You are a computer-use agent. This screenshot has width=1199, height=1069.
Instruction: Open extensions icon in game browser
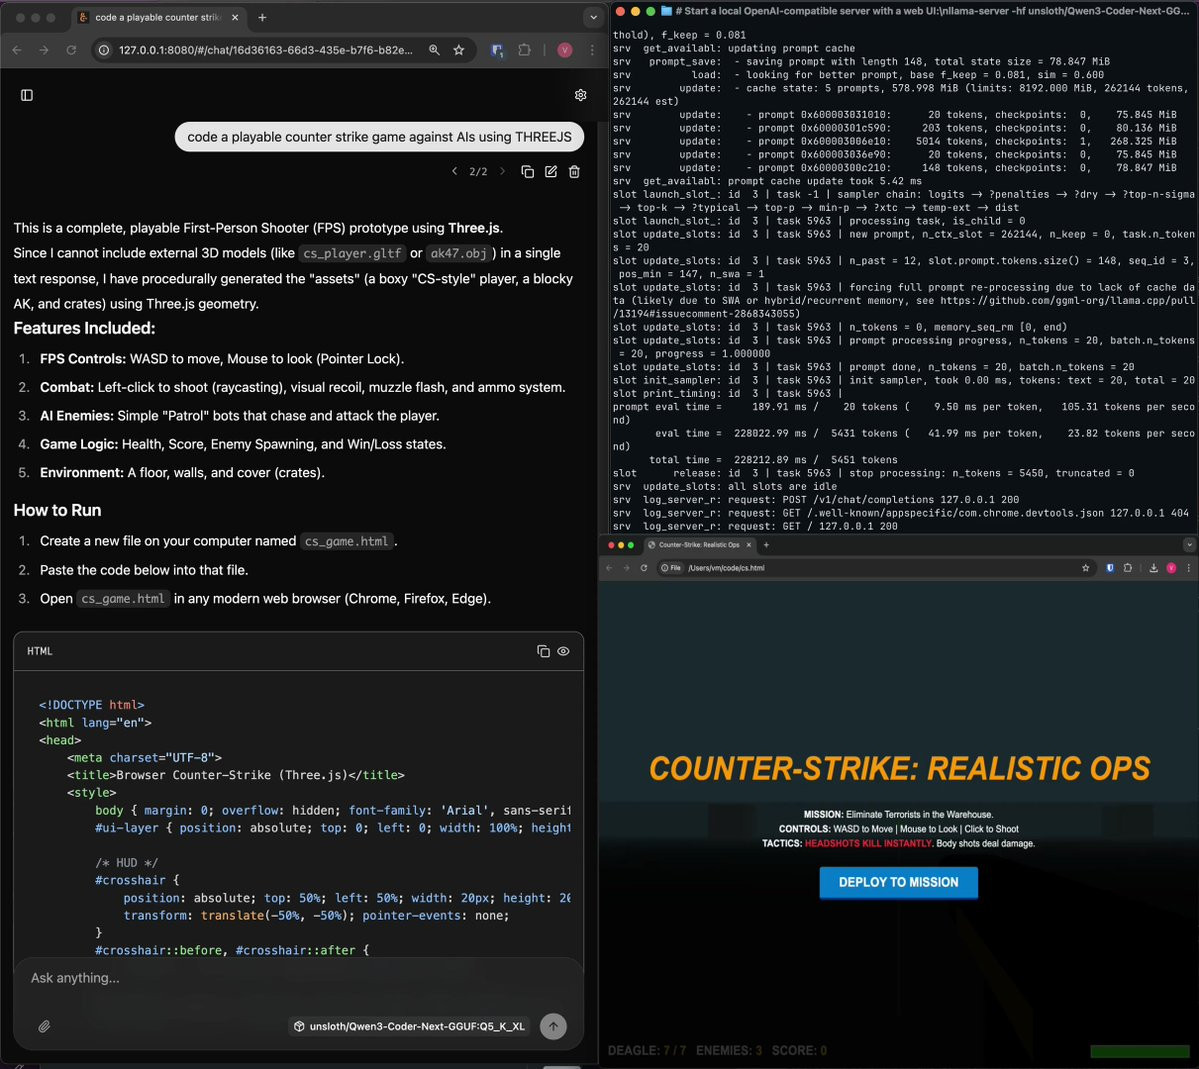coord(1128,568)
